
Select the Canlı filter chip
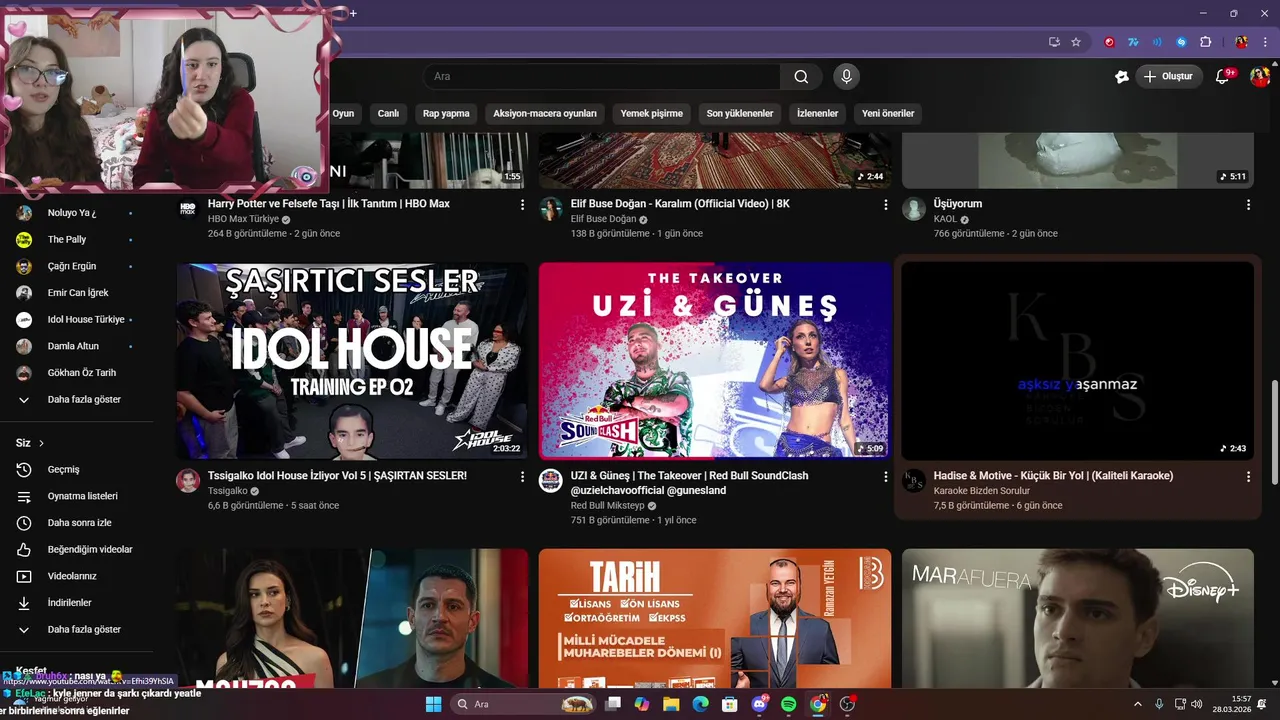pos(388,113)
